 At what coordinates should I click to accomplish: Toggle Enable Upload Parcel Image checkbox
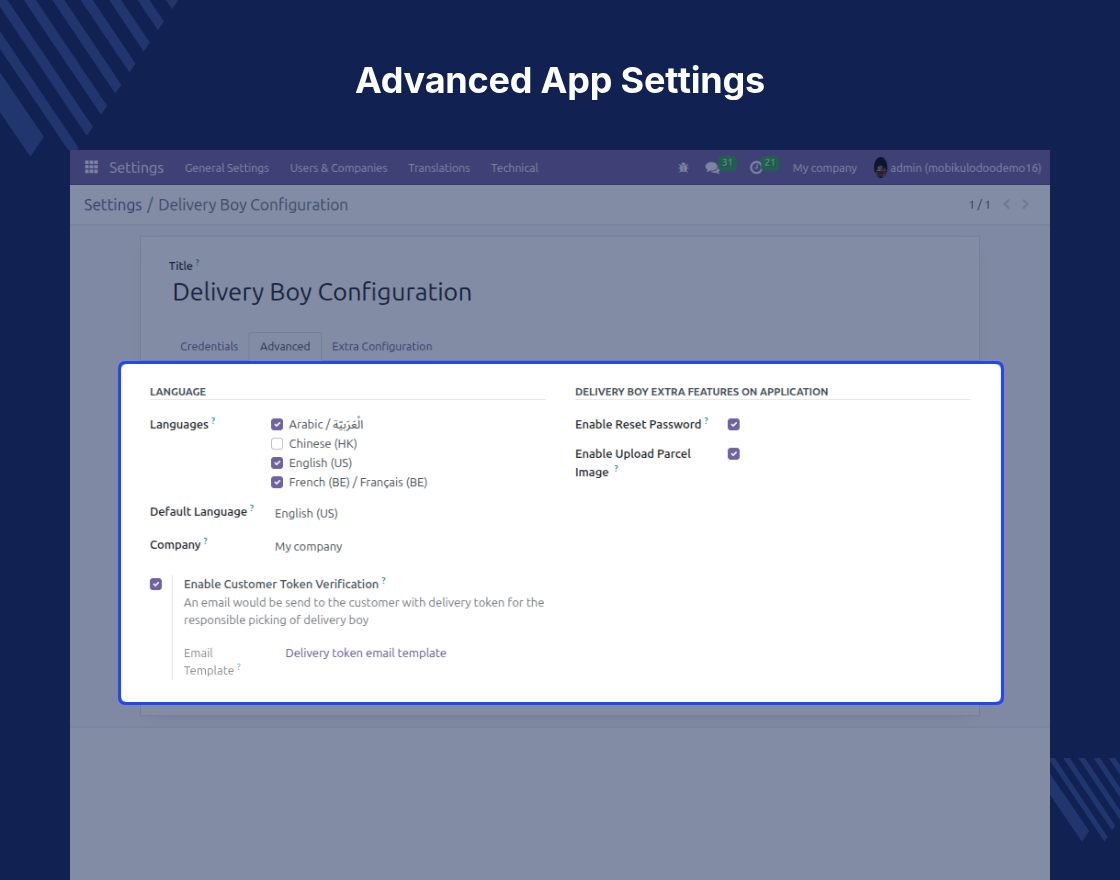pyautogui.click(x=734, y=454)
